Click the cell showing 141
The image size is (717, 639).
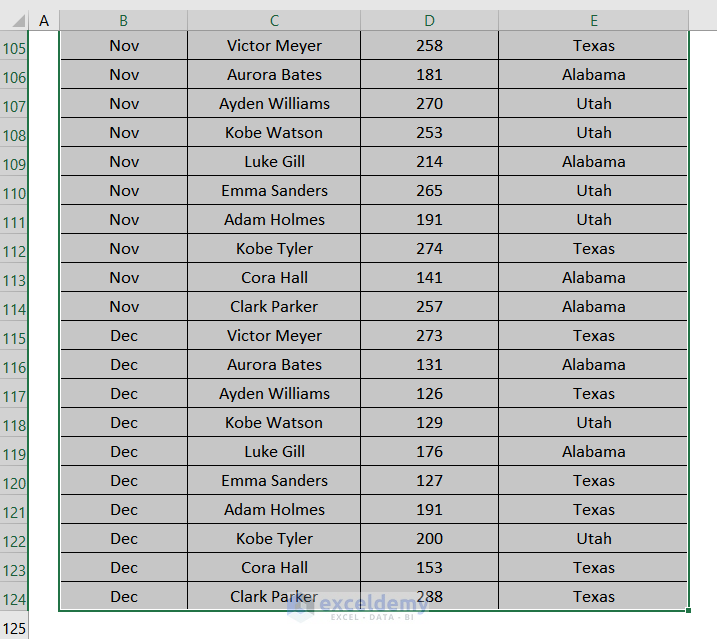(429, 278)
